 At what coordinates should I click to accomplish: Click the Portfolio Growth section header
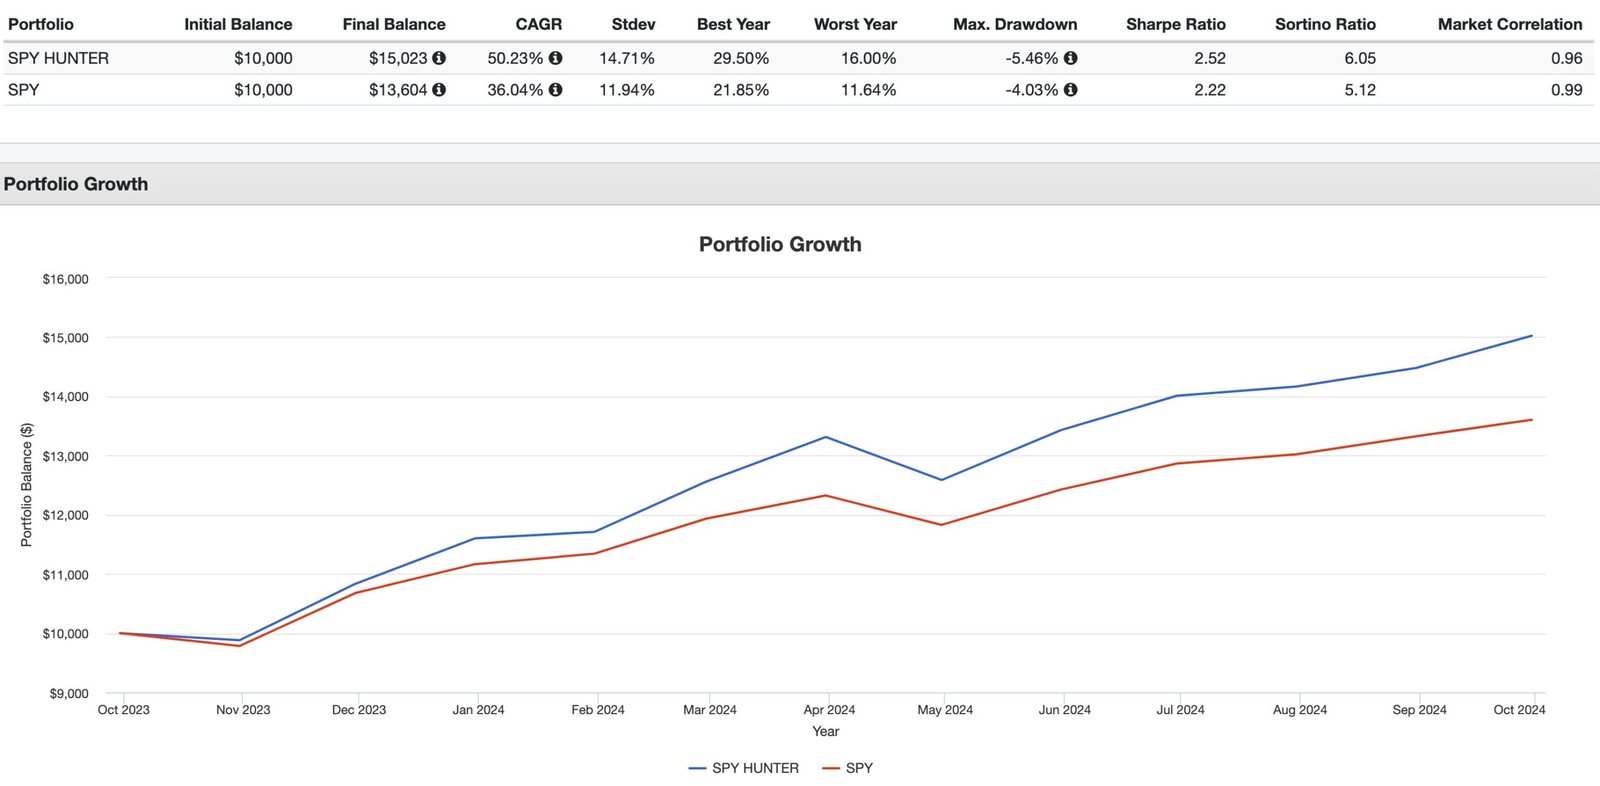pos(76,184)
